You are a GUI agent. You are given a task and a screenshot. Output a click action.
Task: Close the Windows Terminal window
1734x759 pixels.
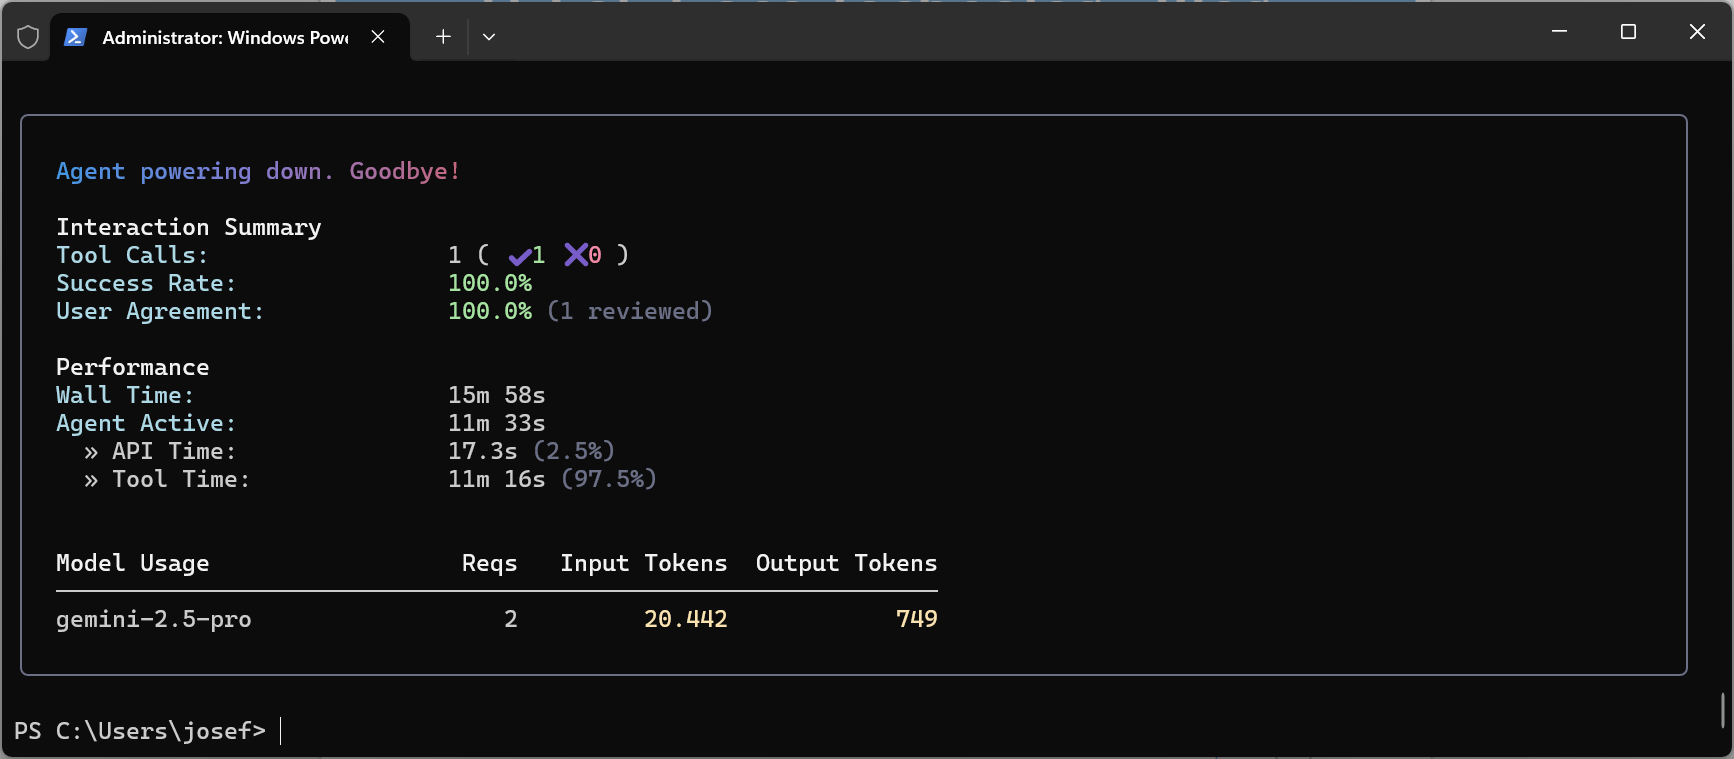click(1697, 32)
